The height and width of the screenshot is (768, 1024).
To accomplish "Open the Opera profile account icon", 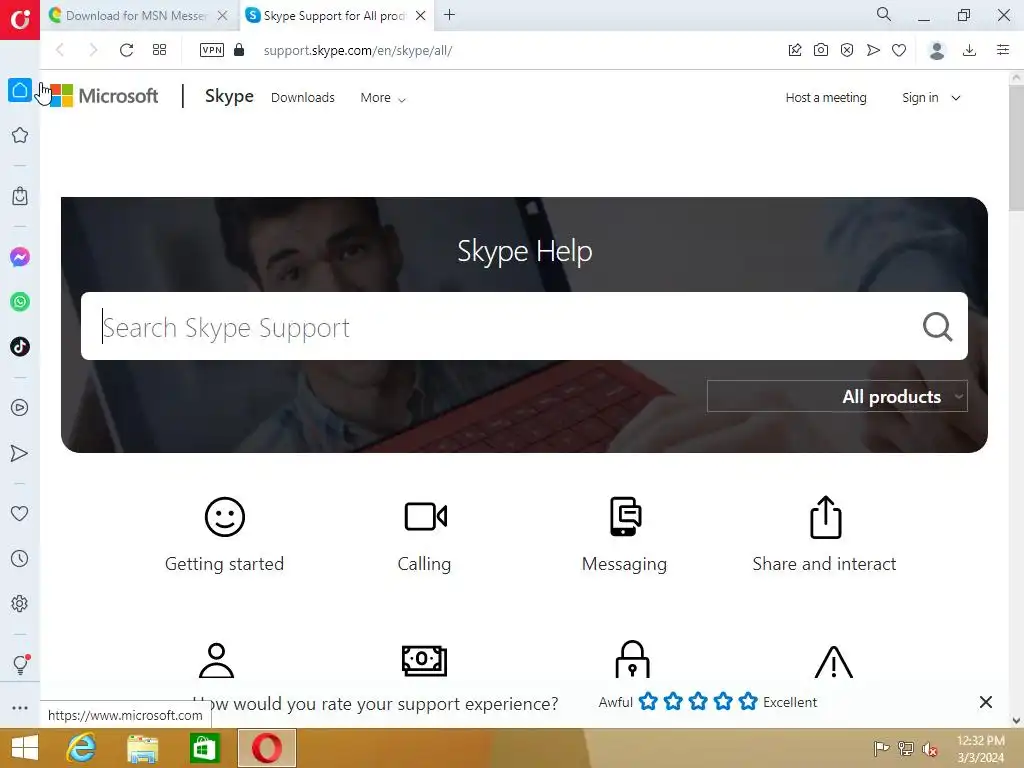I will click(x=937, y=50).
